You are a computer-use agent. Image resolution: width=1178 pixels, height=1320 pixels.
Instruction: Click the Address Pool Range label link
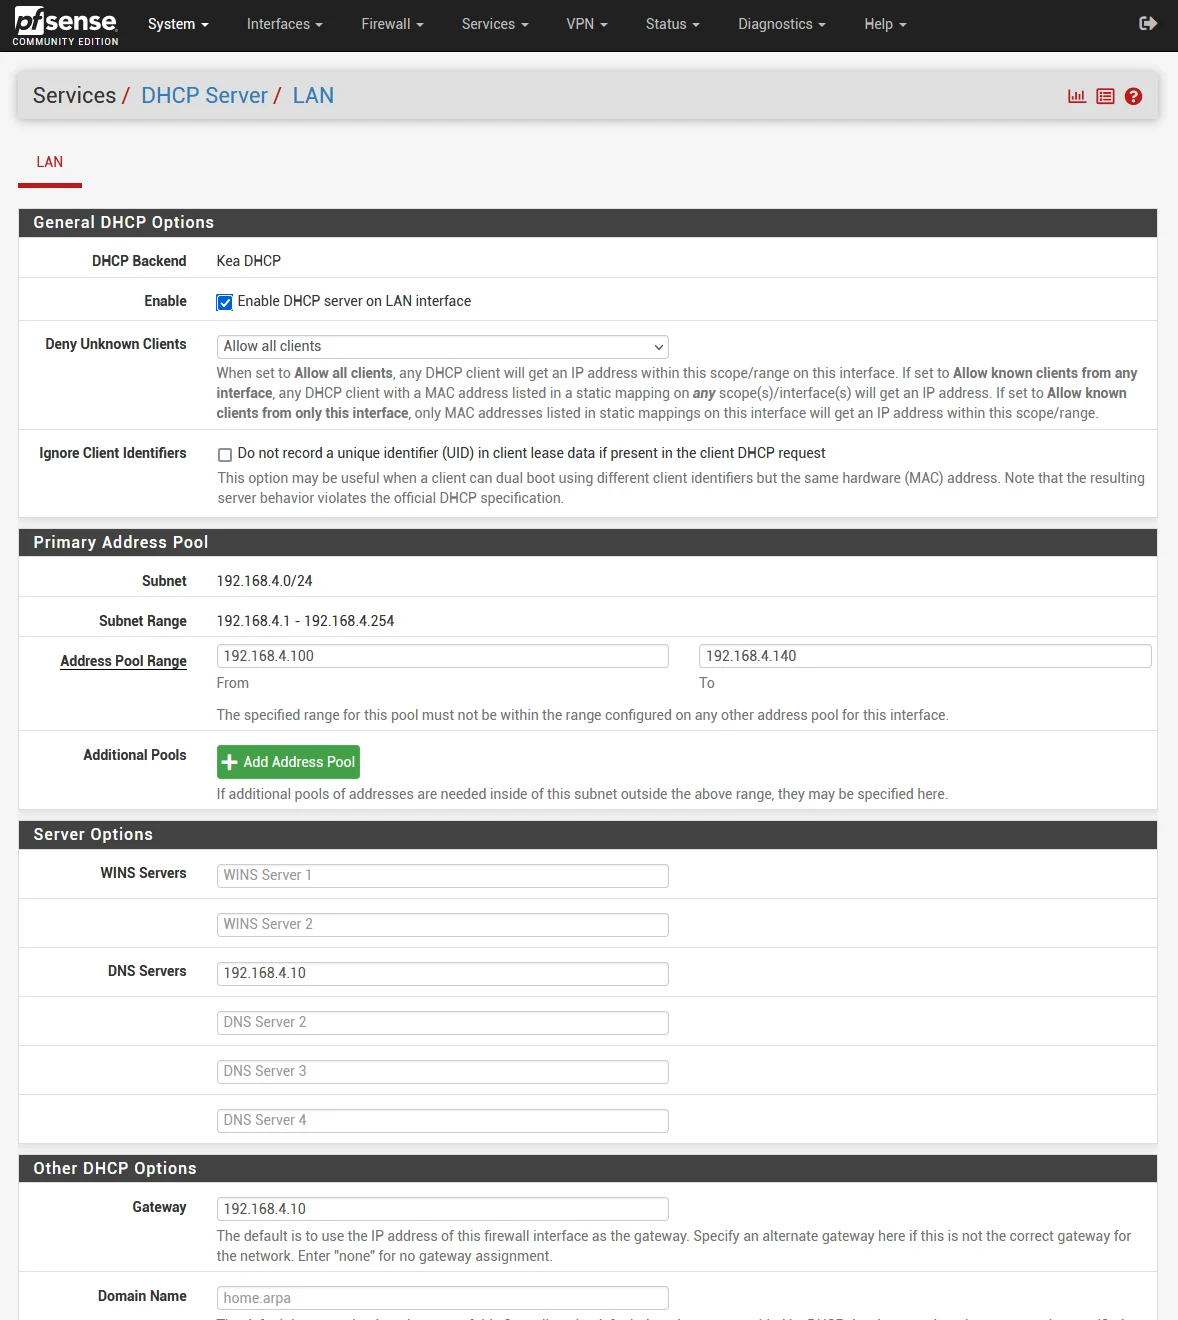[123, 661]
